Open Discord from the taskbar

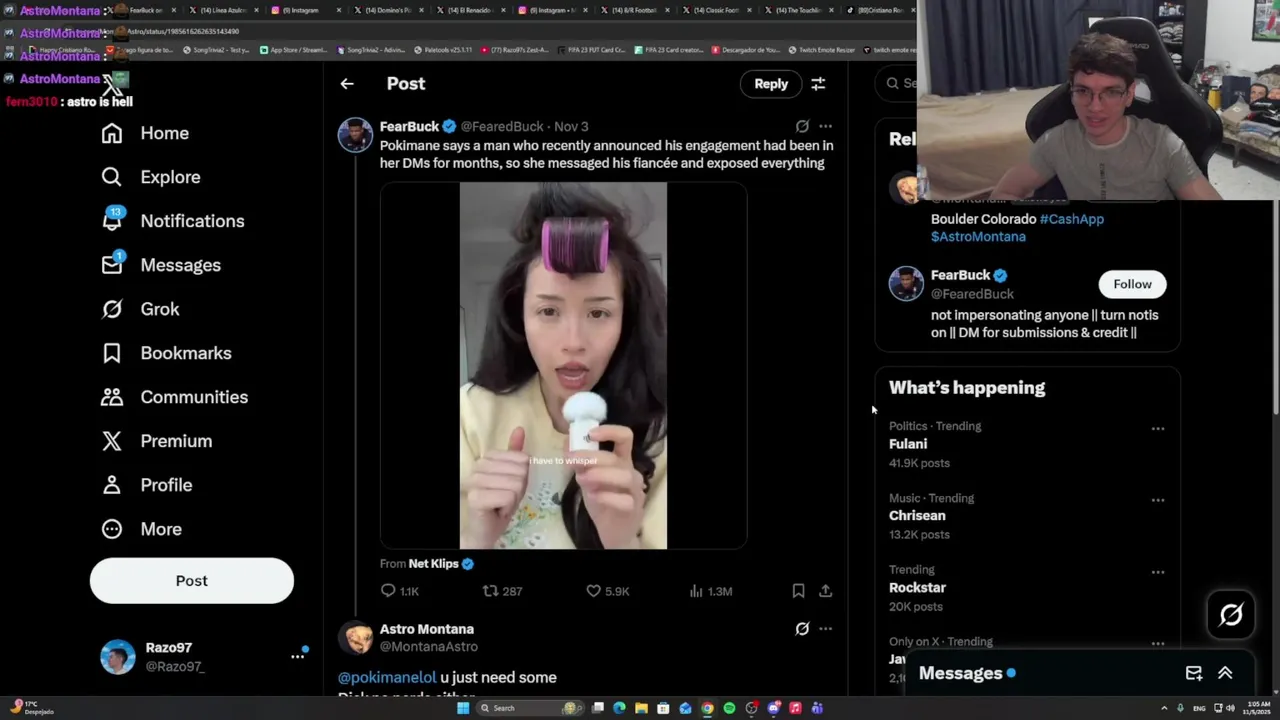point(773,708)
